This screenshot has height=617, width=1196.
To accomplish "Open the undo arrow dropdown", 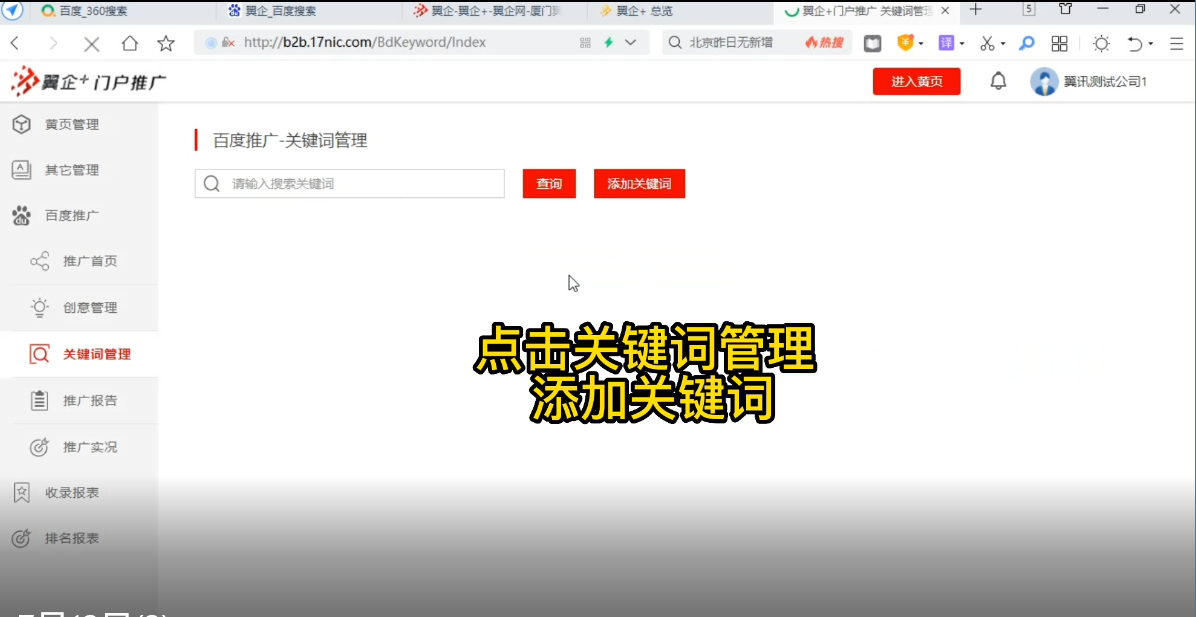I will (x=1150, y=43).
